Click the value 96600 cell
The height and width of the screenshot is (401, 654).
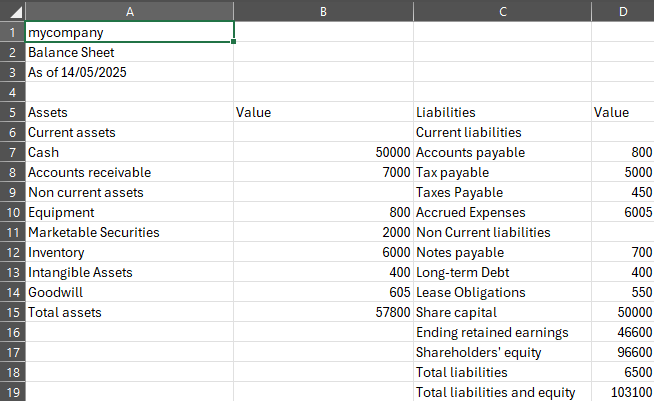623,353
